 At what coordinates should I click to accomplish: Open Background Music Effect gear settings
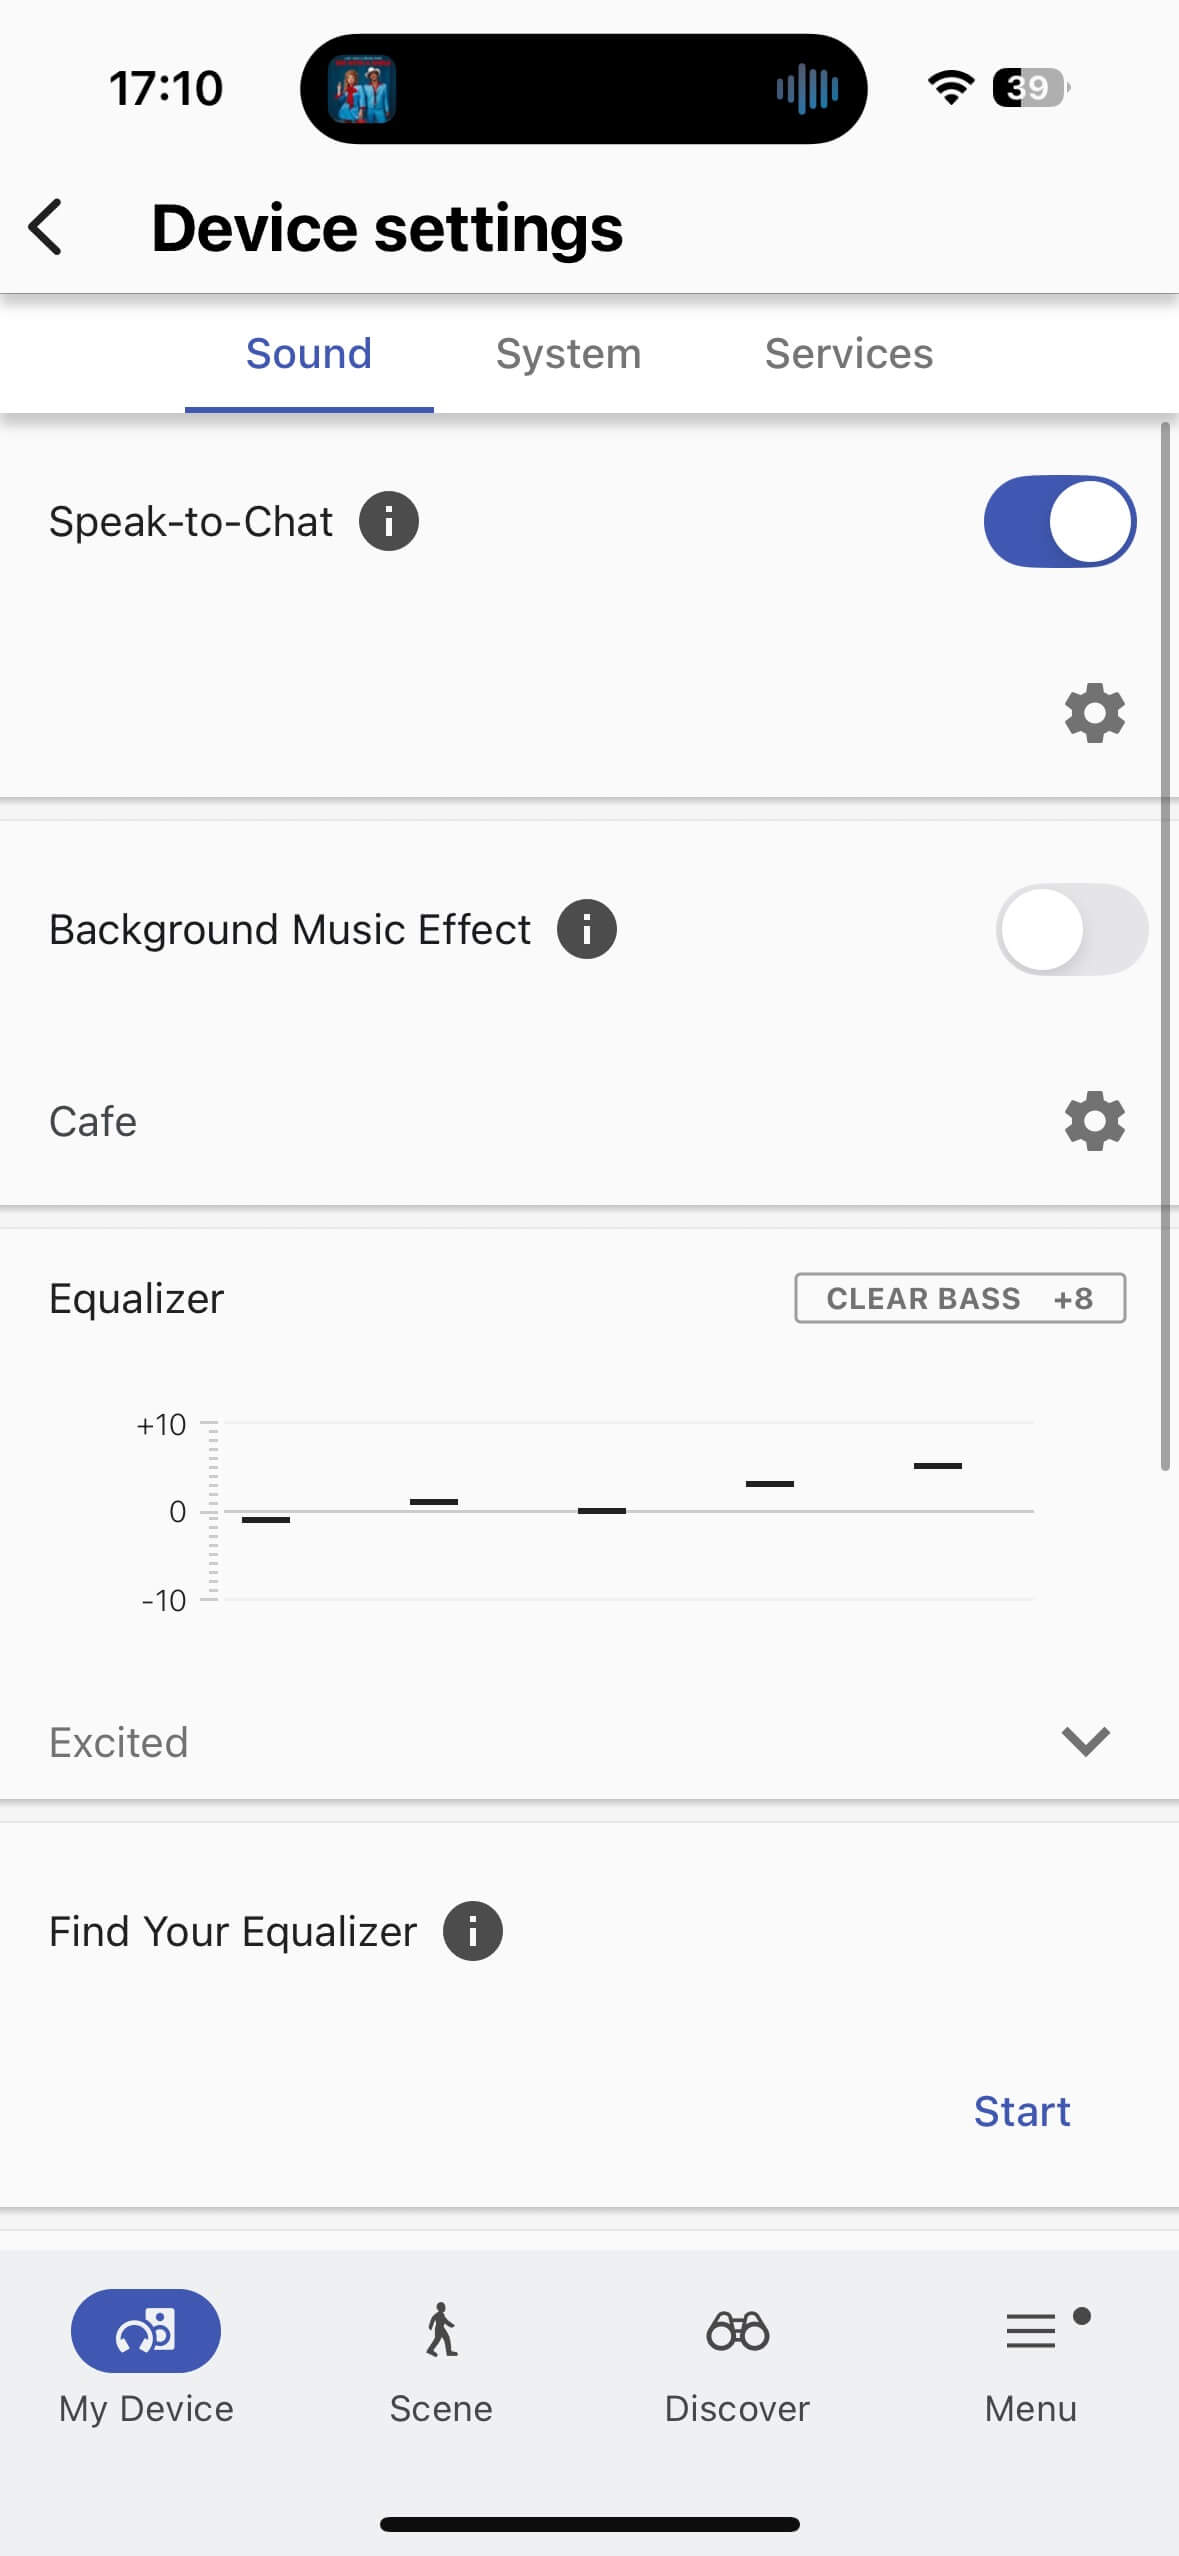1094,1121
